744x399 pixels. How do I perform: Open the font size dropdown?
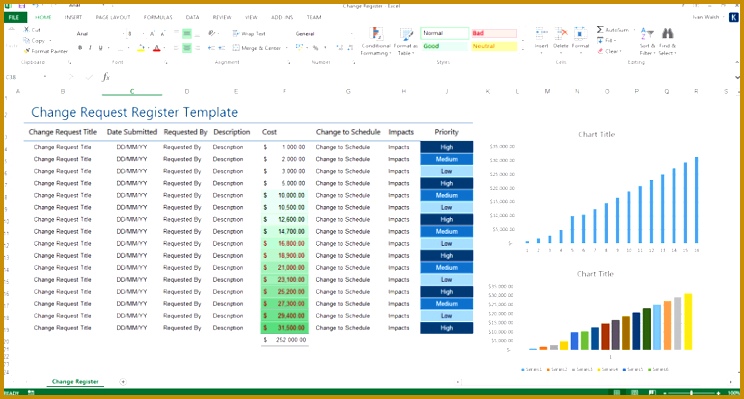[144, 34]
